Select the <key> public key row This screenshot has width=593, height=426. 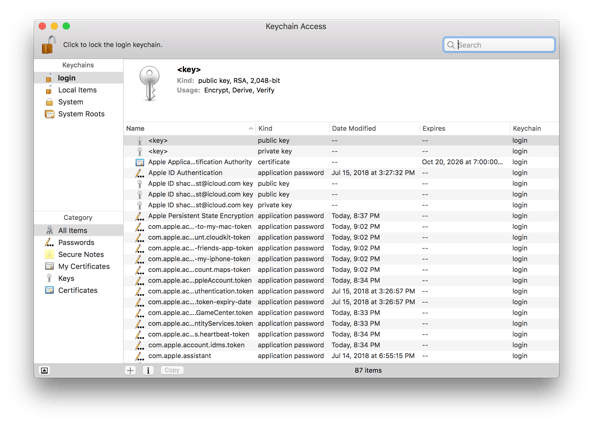[x=341, y=140]
